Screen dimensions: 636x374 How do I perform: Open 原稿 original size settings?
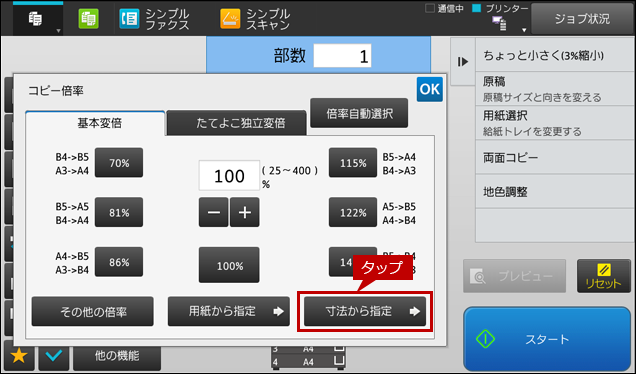point(554,89)
